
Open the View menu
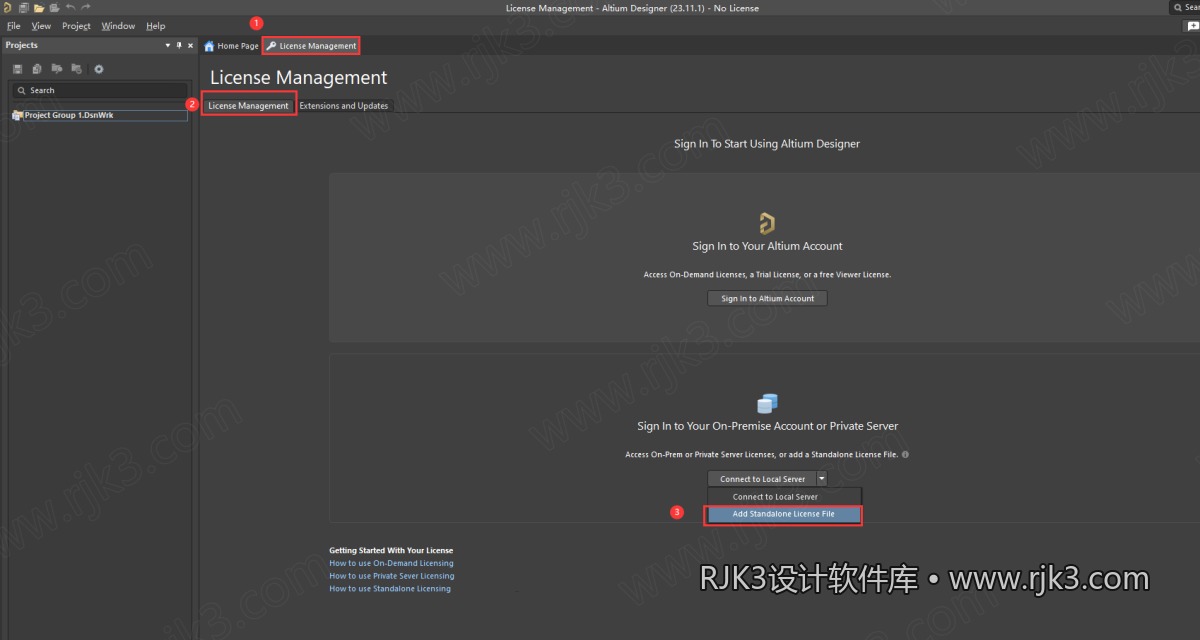tap(41, 26)
